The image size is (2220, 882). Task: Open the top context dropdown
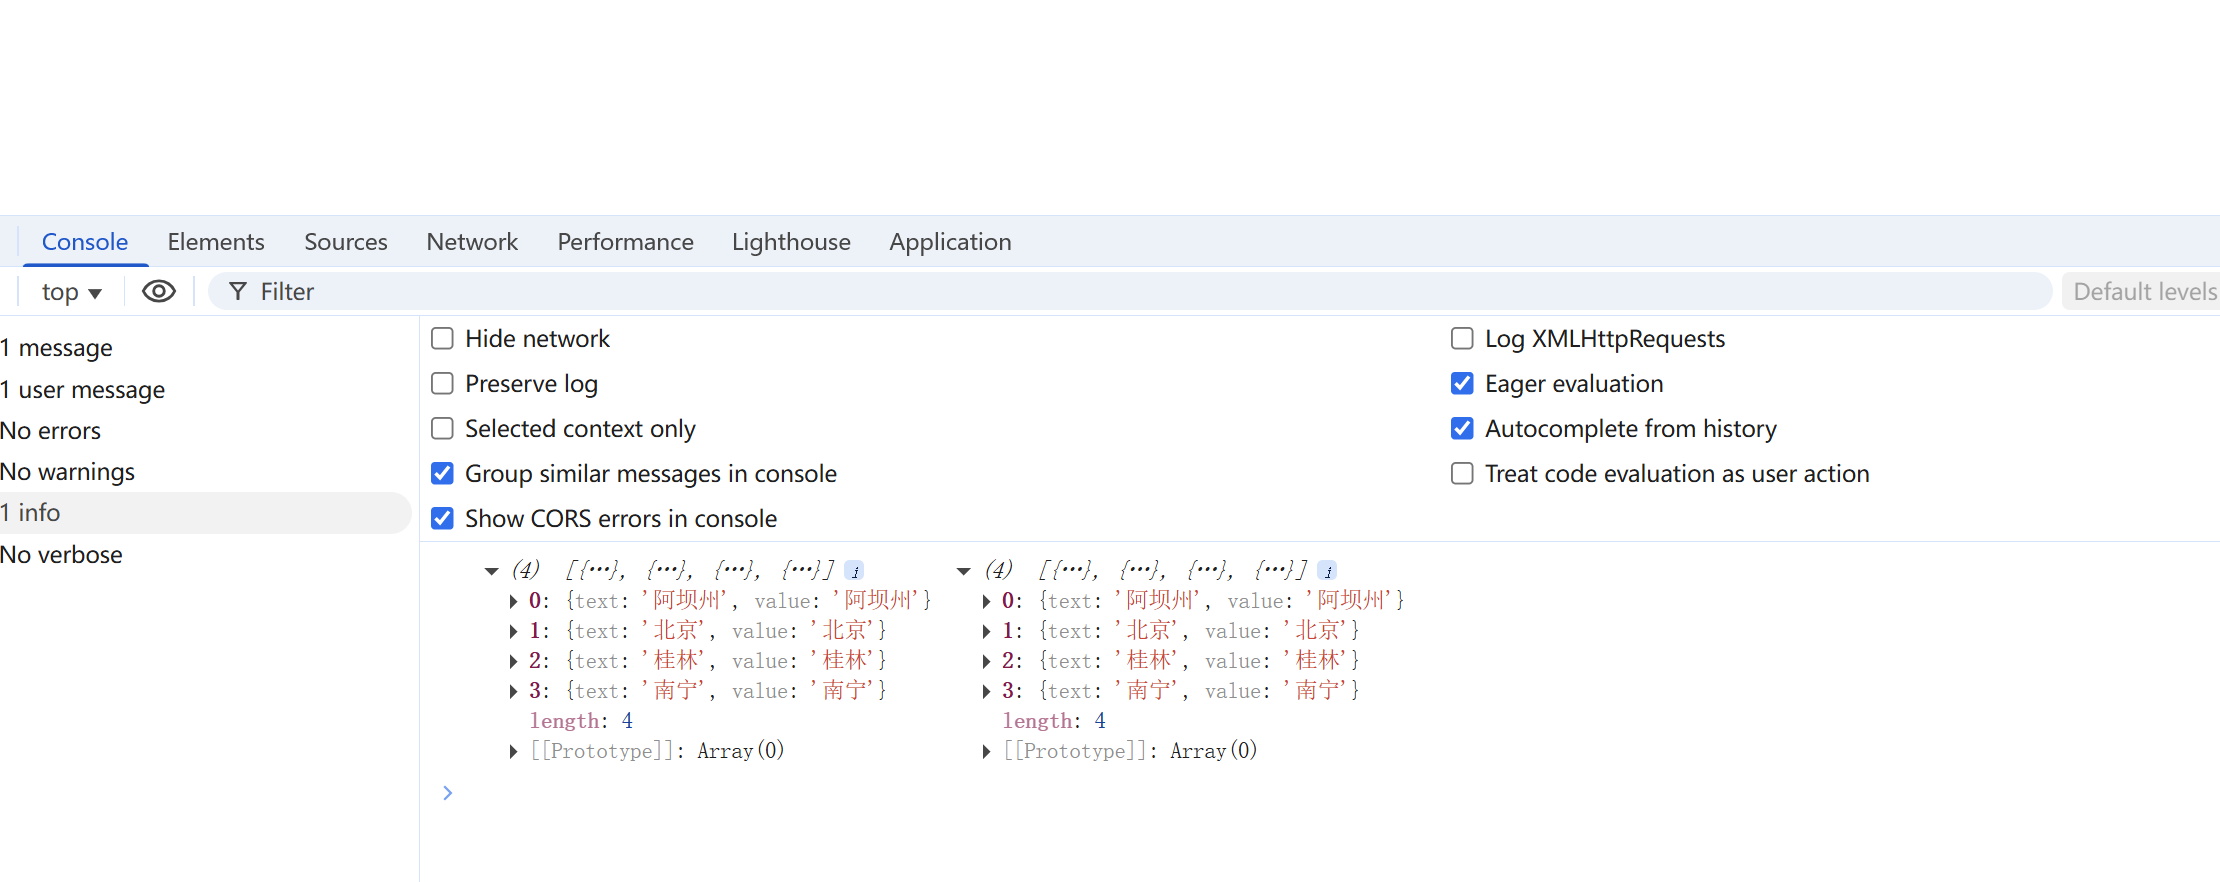(71, 292)
